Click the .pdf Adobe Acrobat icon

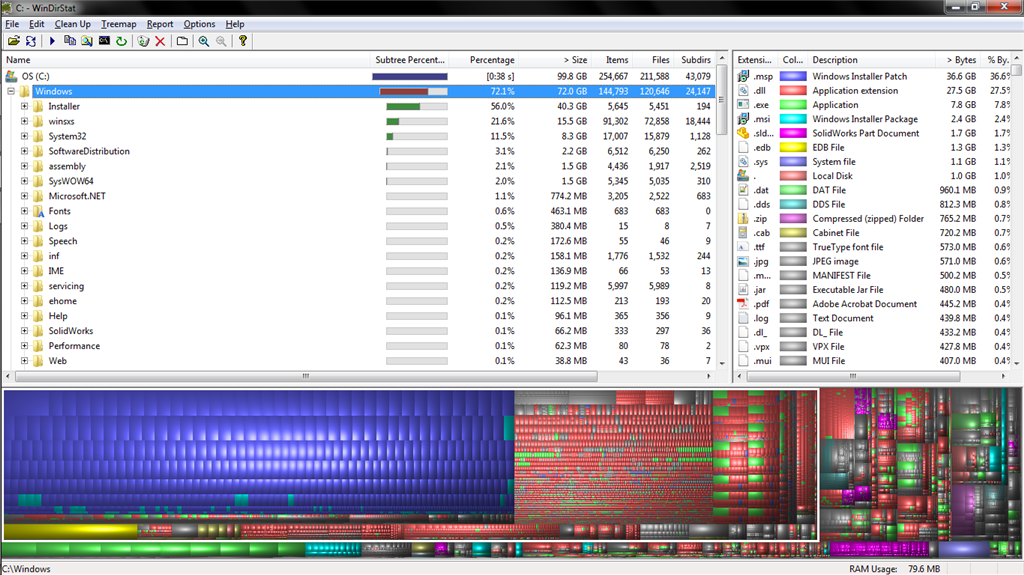743,304
